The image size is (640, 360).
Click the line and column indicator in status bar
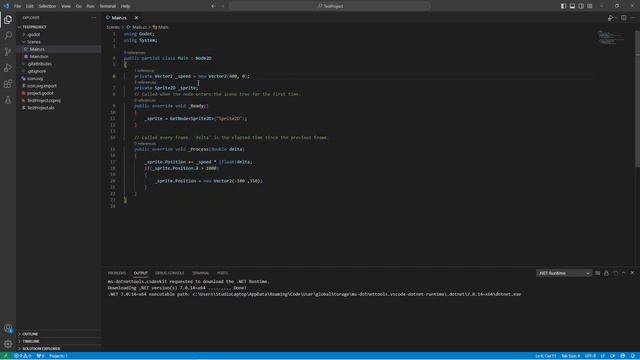(x=546, y=356)
